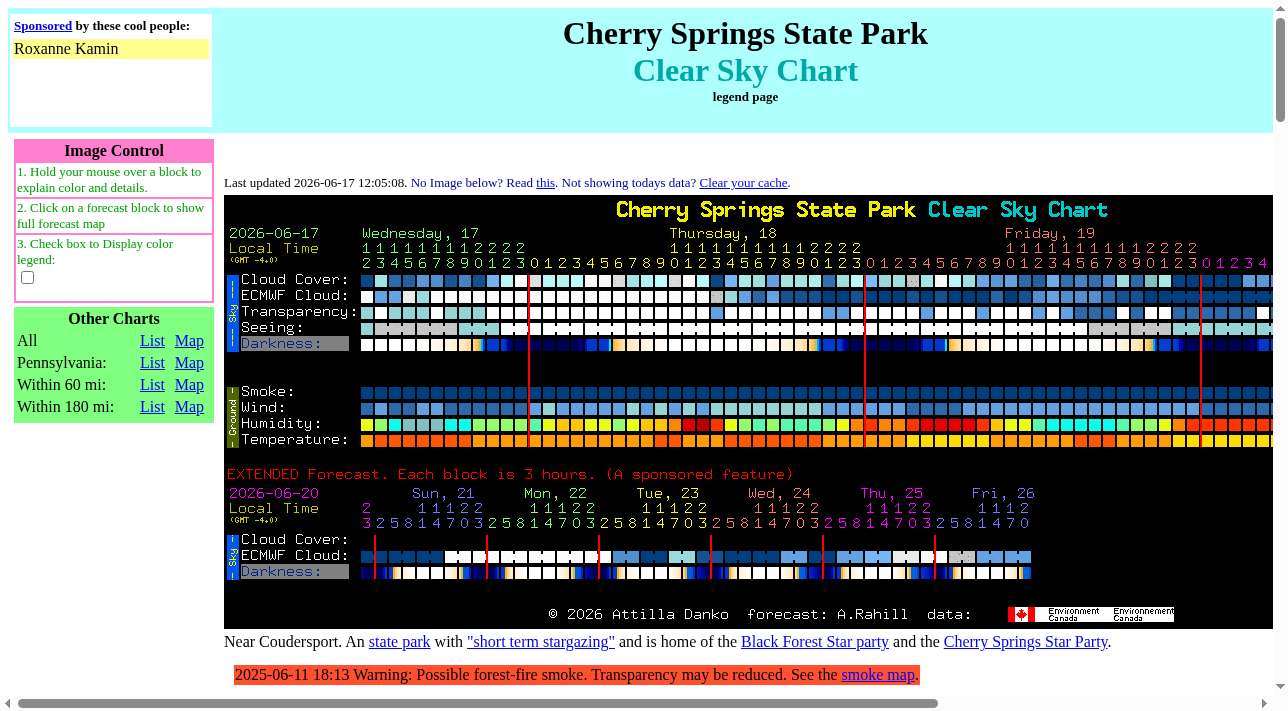The width and height of the screenshot is (1288, 711).
Task: Open the Black Forest Star party link
Action: (x=815, y=642)
